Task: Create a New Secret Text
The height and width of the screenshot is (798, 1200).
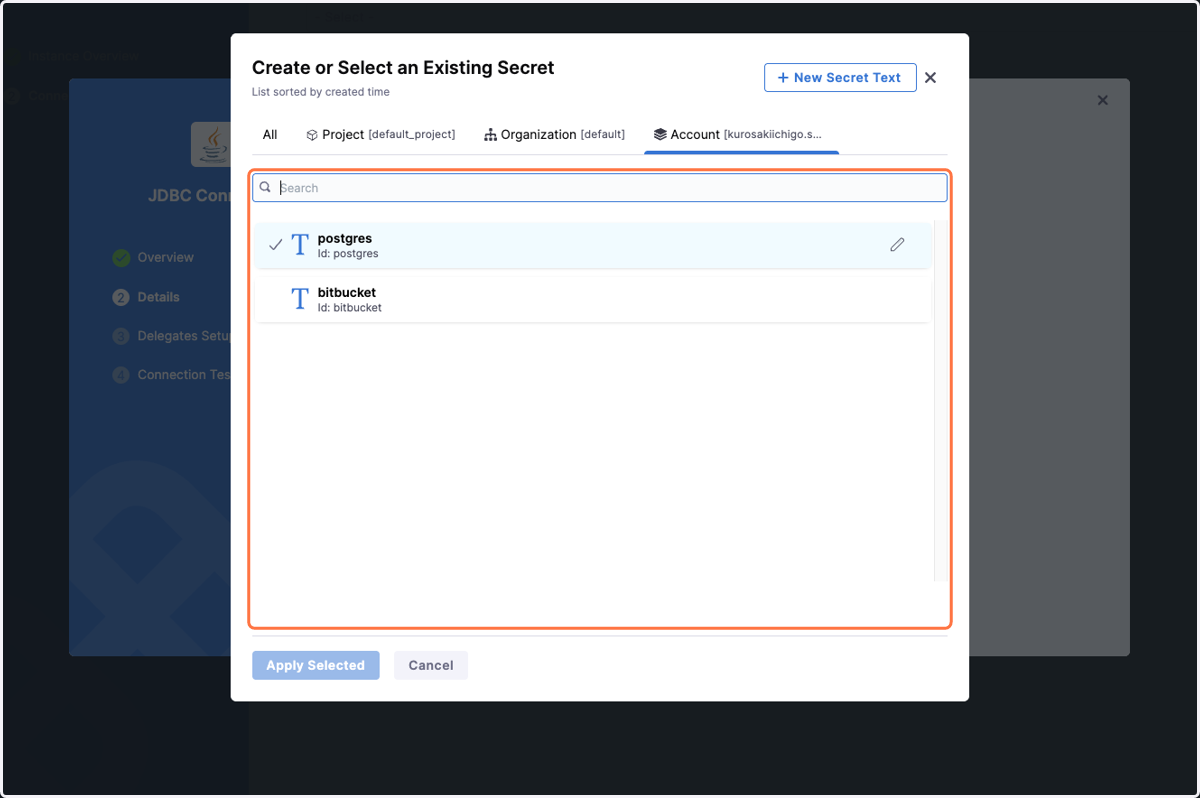Action: pos(840,78)
